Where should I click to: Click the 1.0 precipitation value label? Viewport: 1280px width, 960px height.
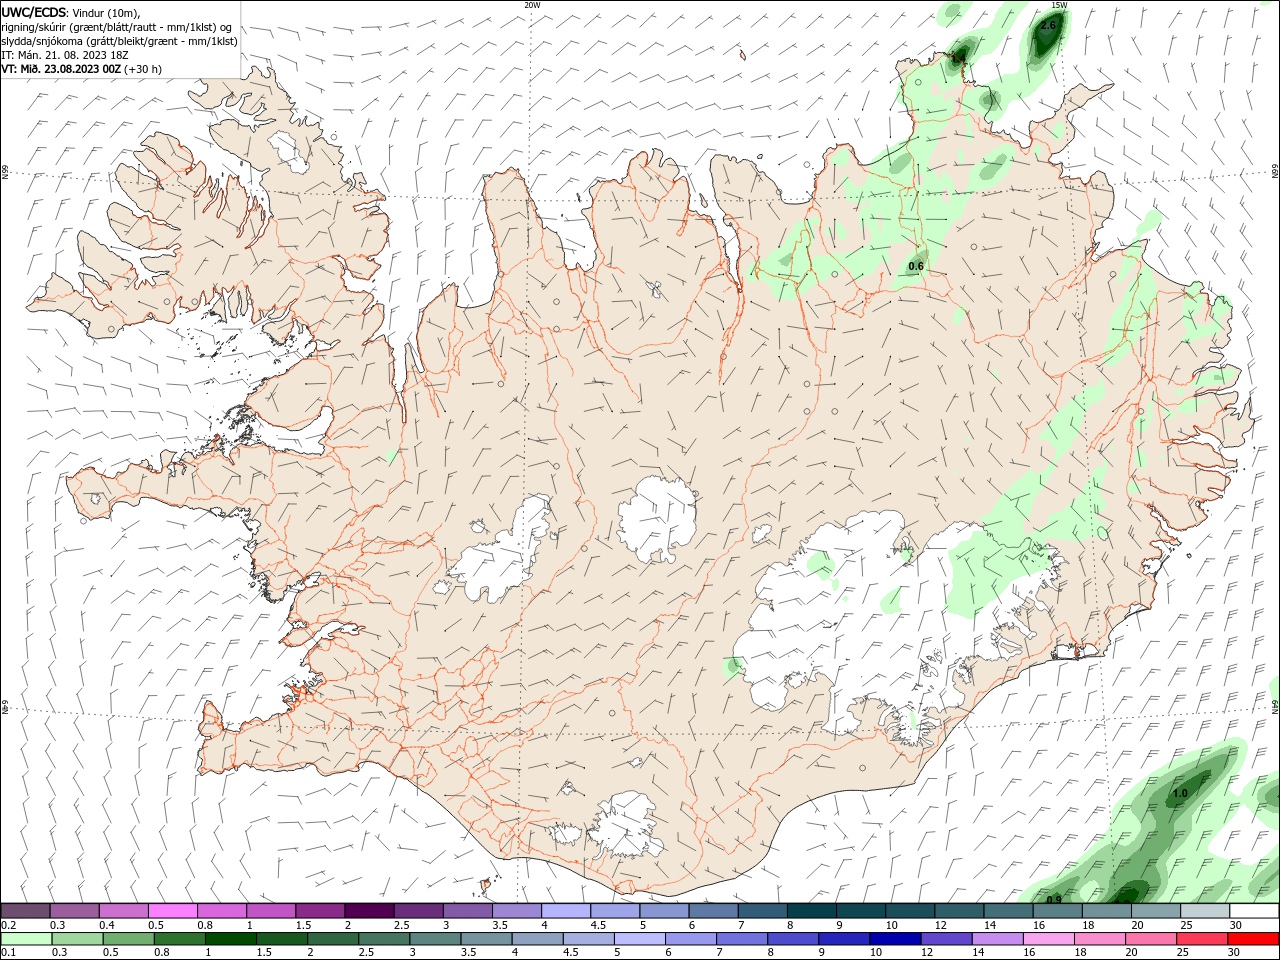1179,794
